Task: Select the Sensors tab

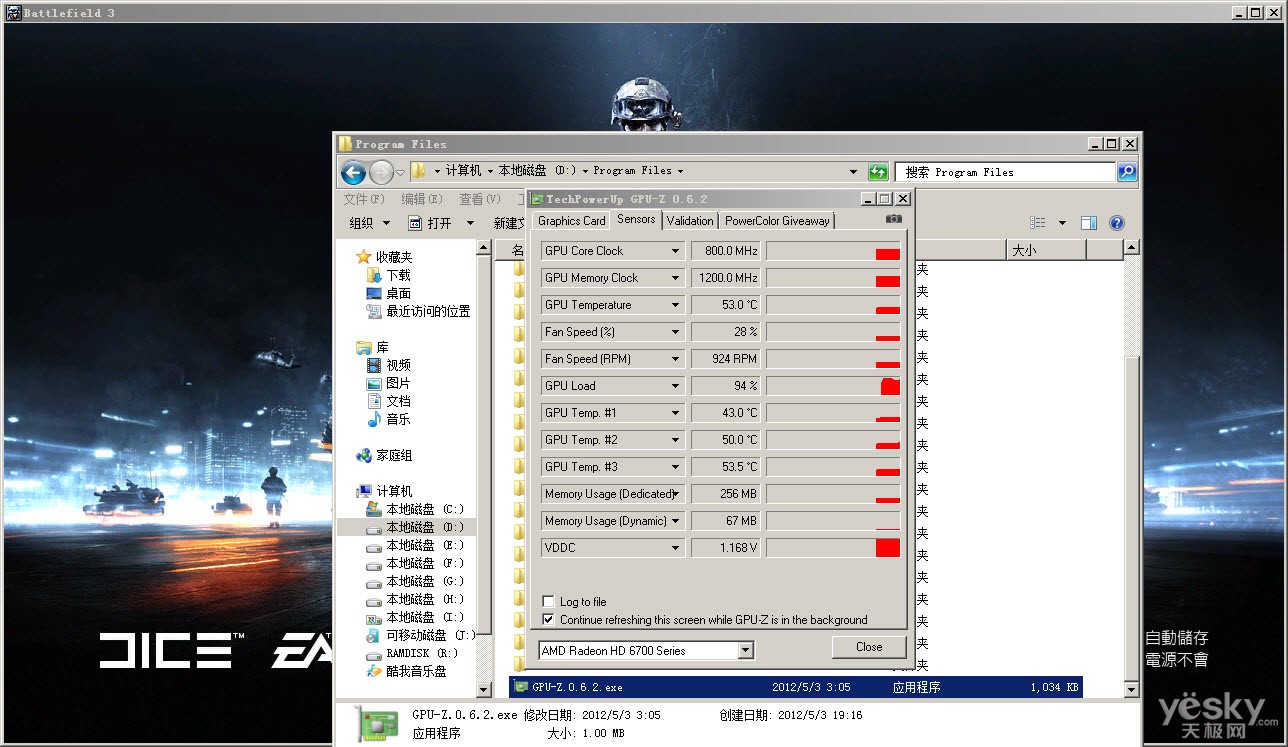Action: [636, 219]
